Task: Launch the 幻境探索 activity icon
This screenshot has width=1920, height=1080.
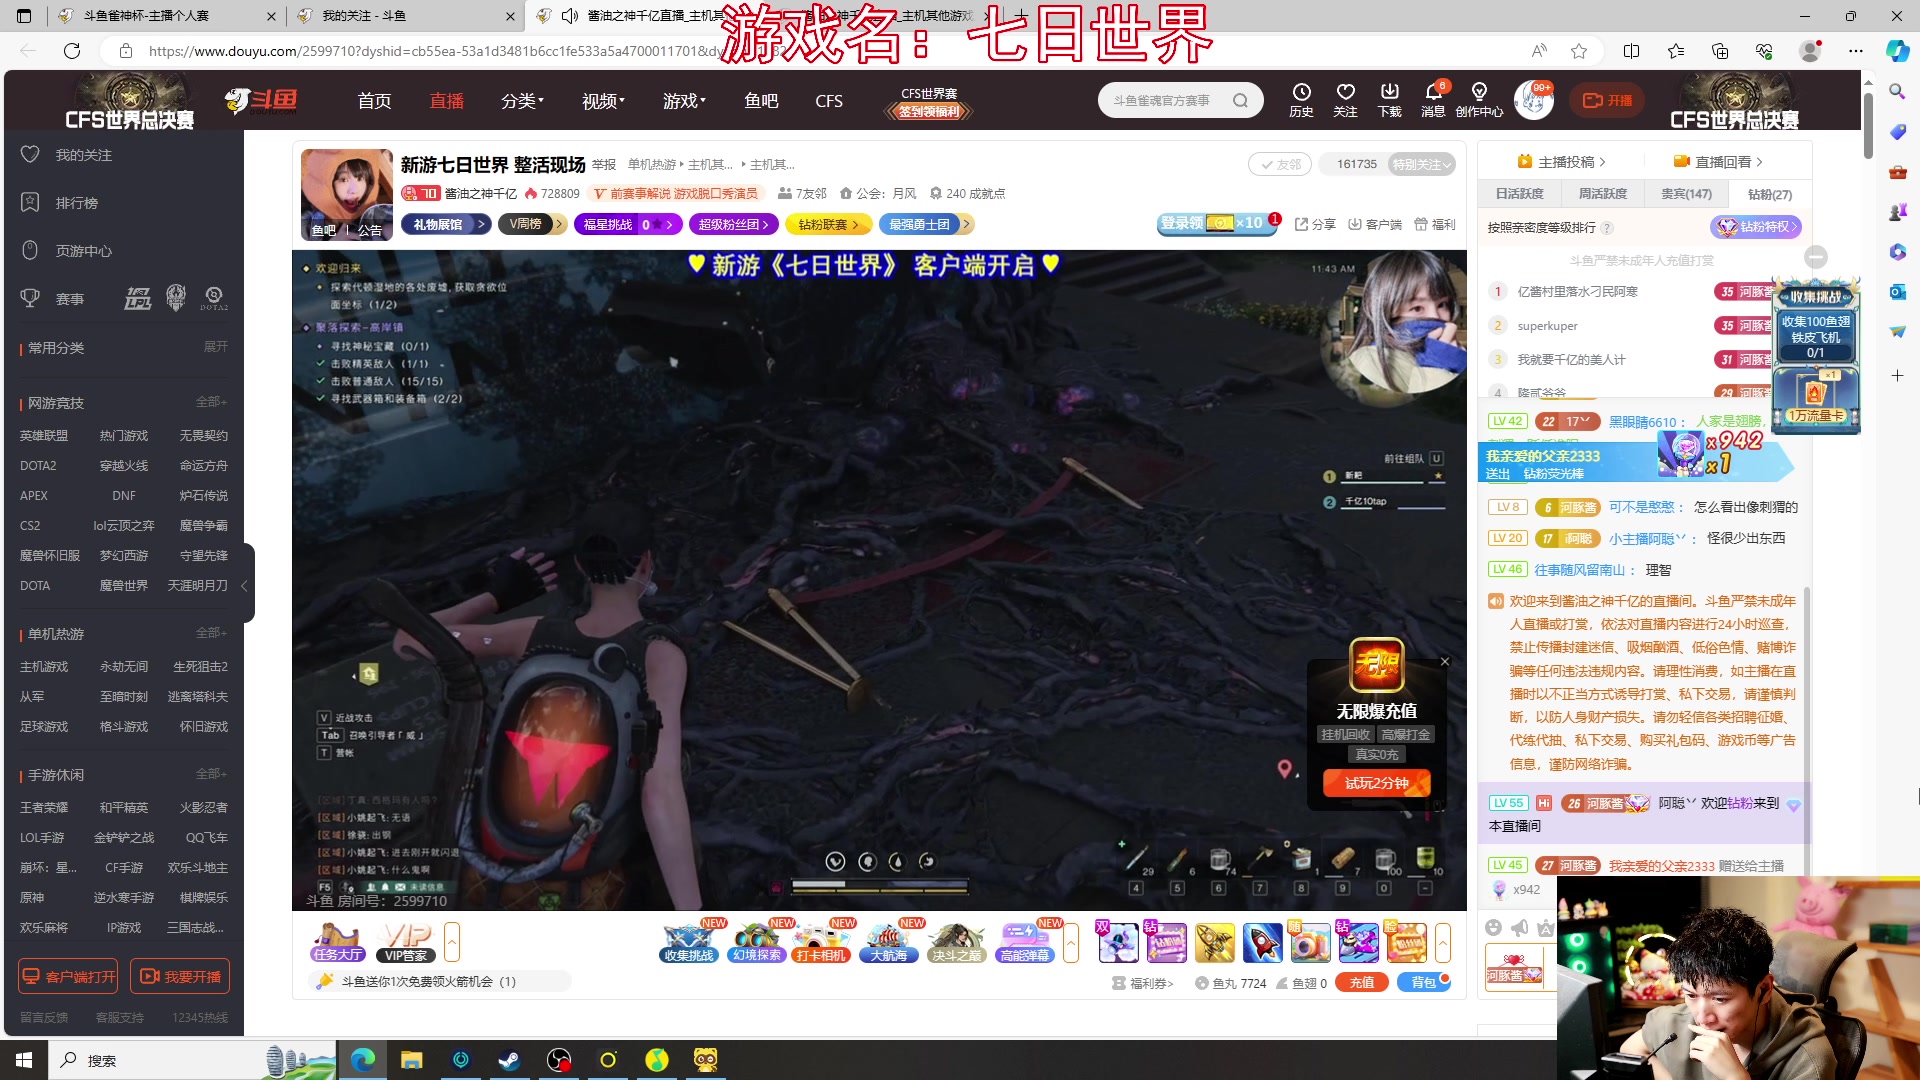Action: click(757, 942)
